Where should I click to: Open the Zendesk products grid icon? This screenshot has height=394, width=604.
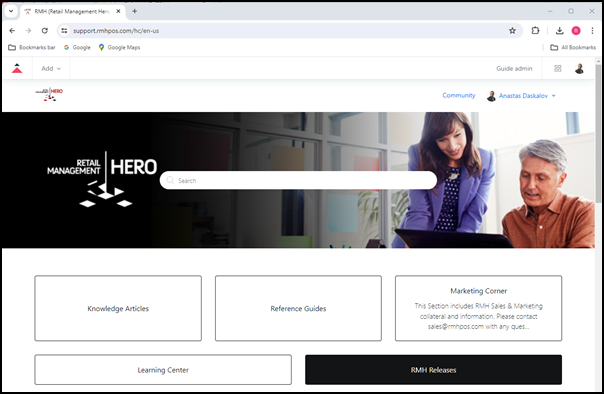[x=557, y=69]
